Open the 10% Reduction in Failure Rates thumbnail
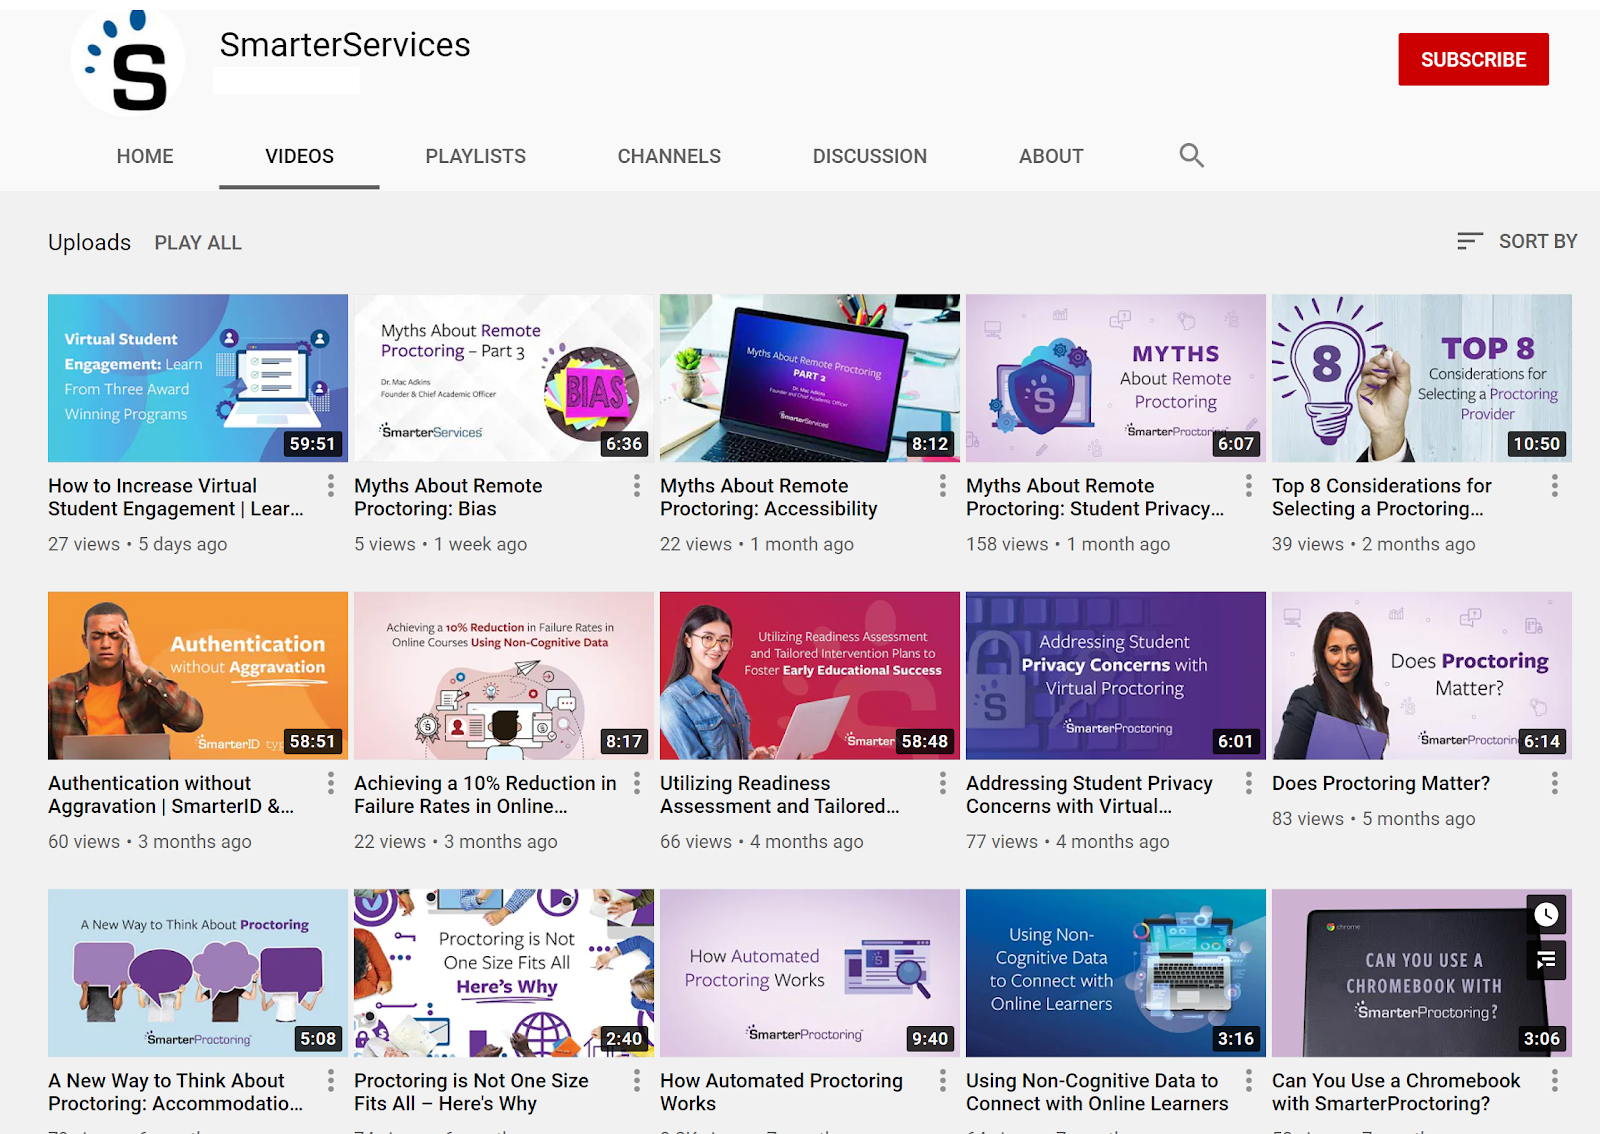The width and height of the screenshot is (1600, 1134). (504, 676)
